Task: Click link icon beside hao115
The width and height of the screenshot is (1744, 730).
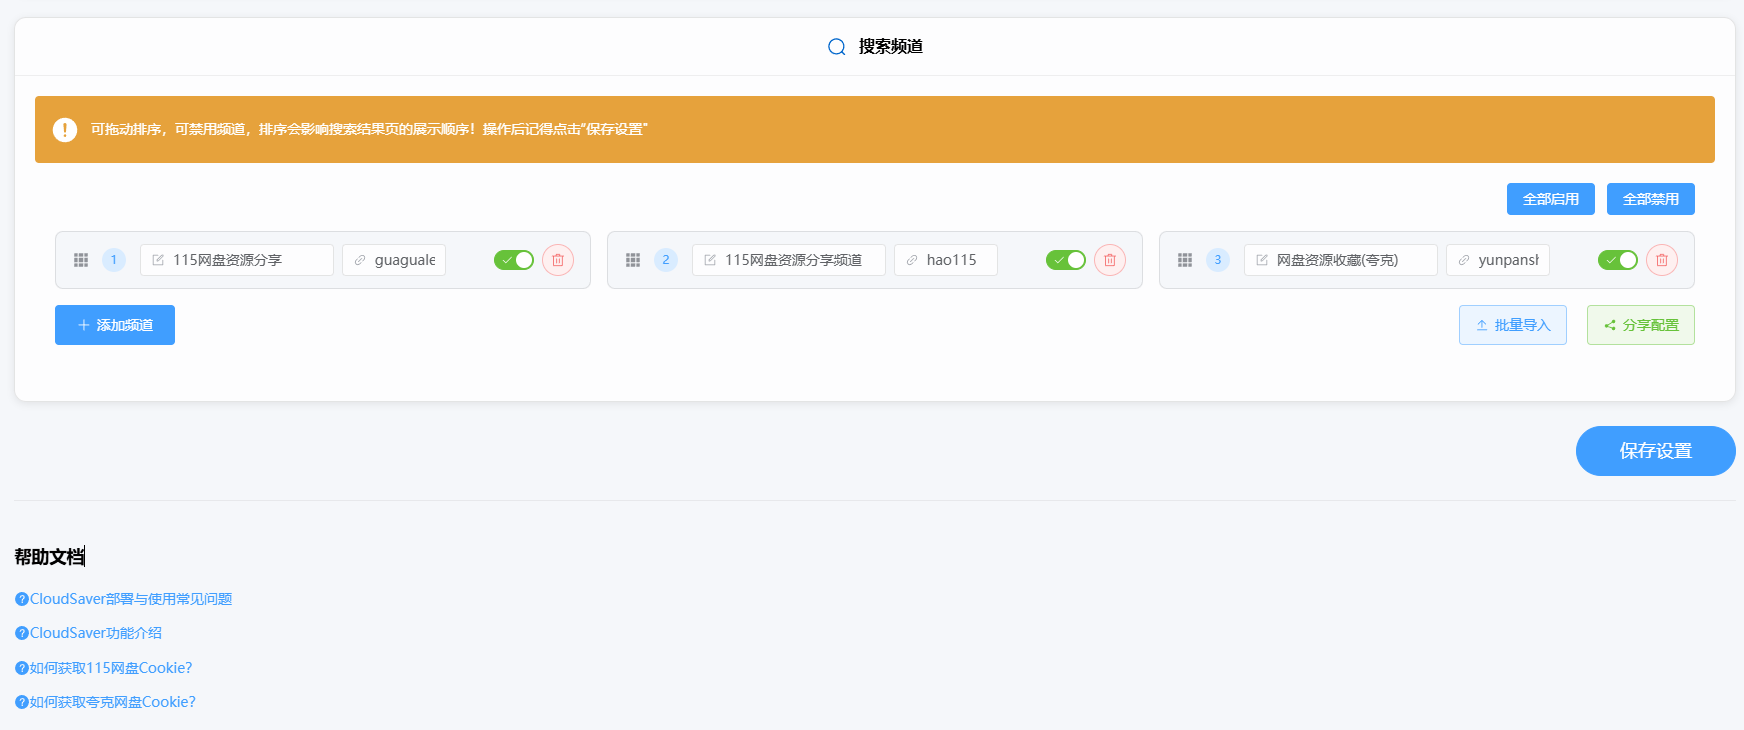Action: [x=912, y=260]
